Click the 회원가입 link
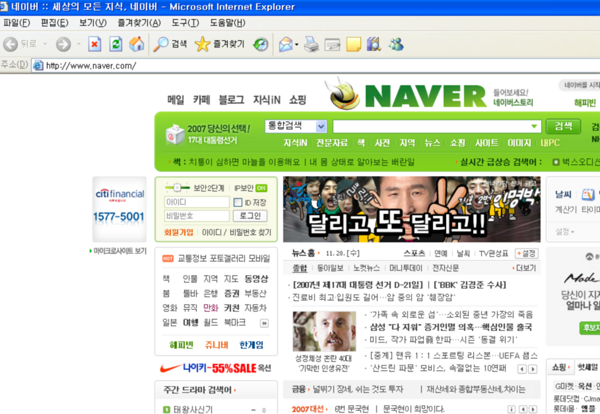The height and width of the screenshot is (414, 600). tap(178, 232)
